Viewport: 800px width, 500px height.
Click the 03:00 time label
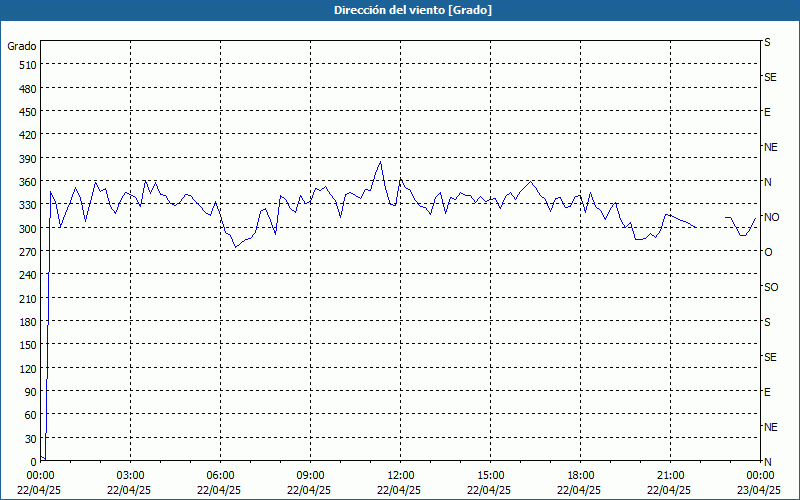[130, 476]
